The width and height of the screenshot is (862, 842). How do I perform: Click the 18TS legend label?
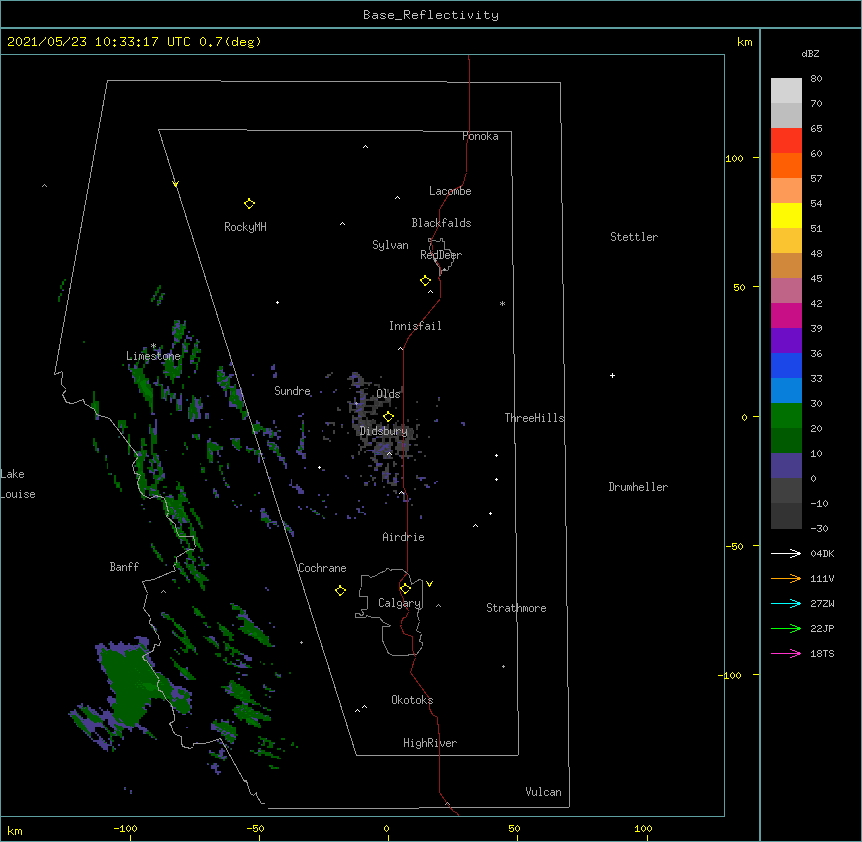[822, 653]
